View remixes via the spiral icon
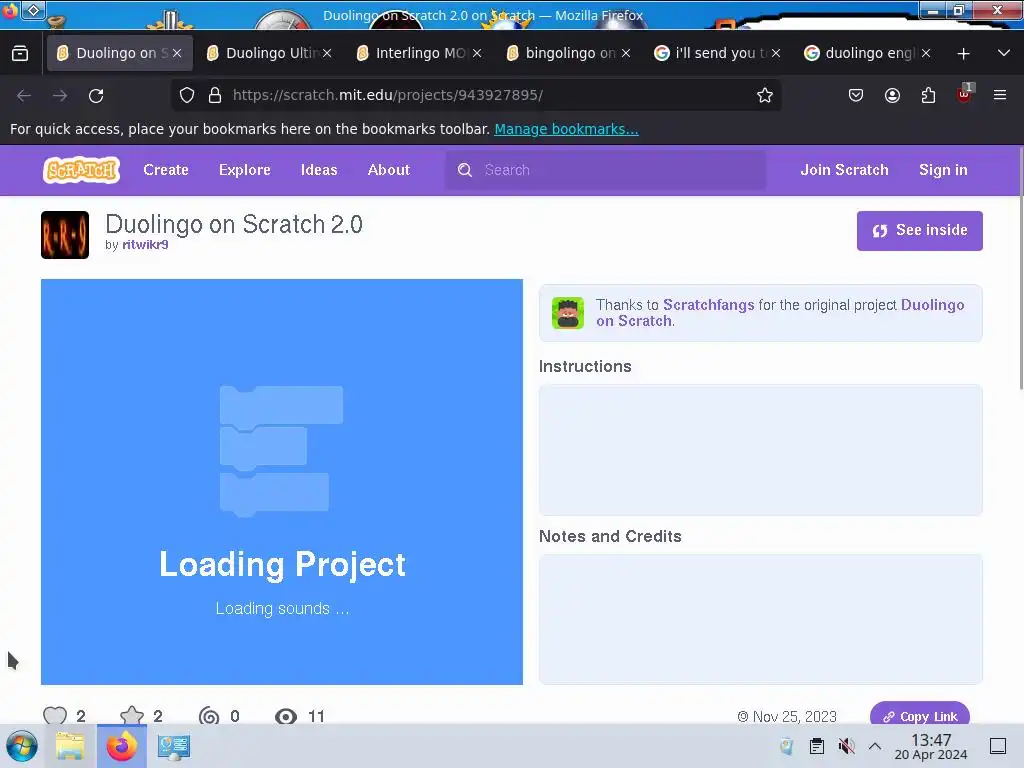1024x768 pixels. point(209,716)
